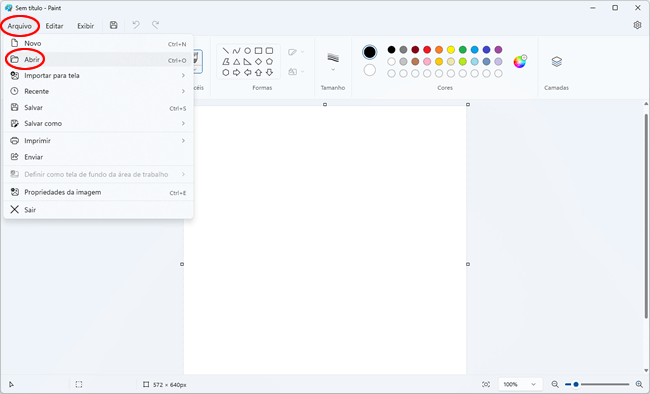
Task: Select the straight line shape
Action: click(226, 51)
